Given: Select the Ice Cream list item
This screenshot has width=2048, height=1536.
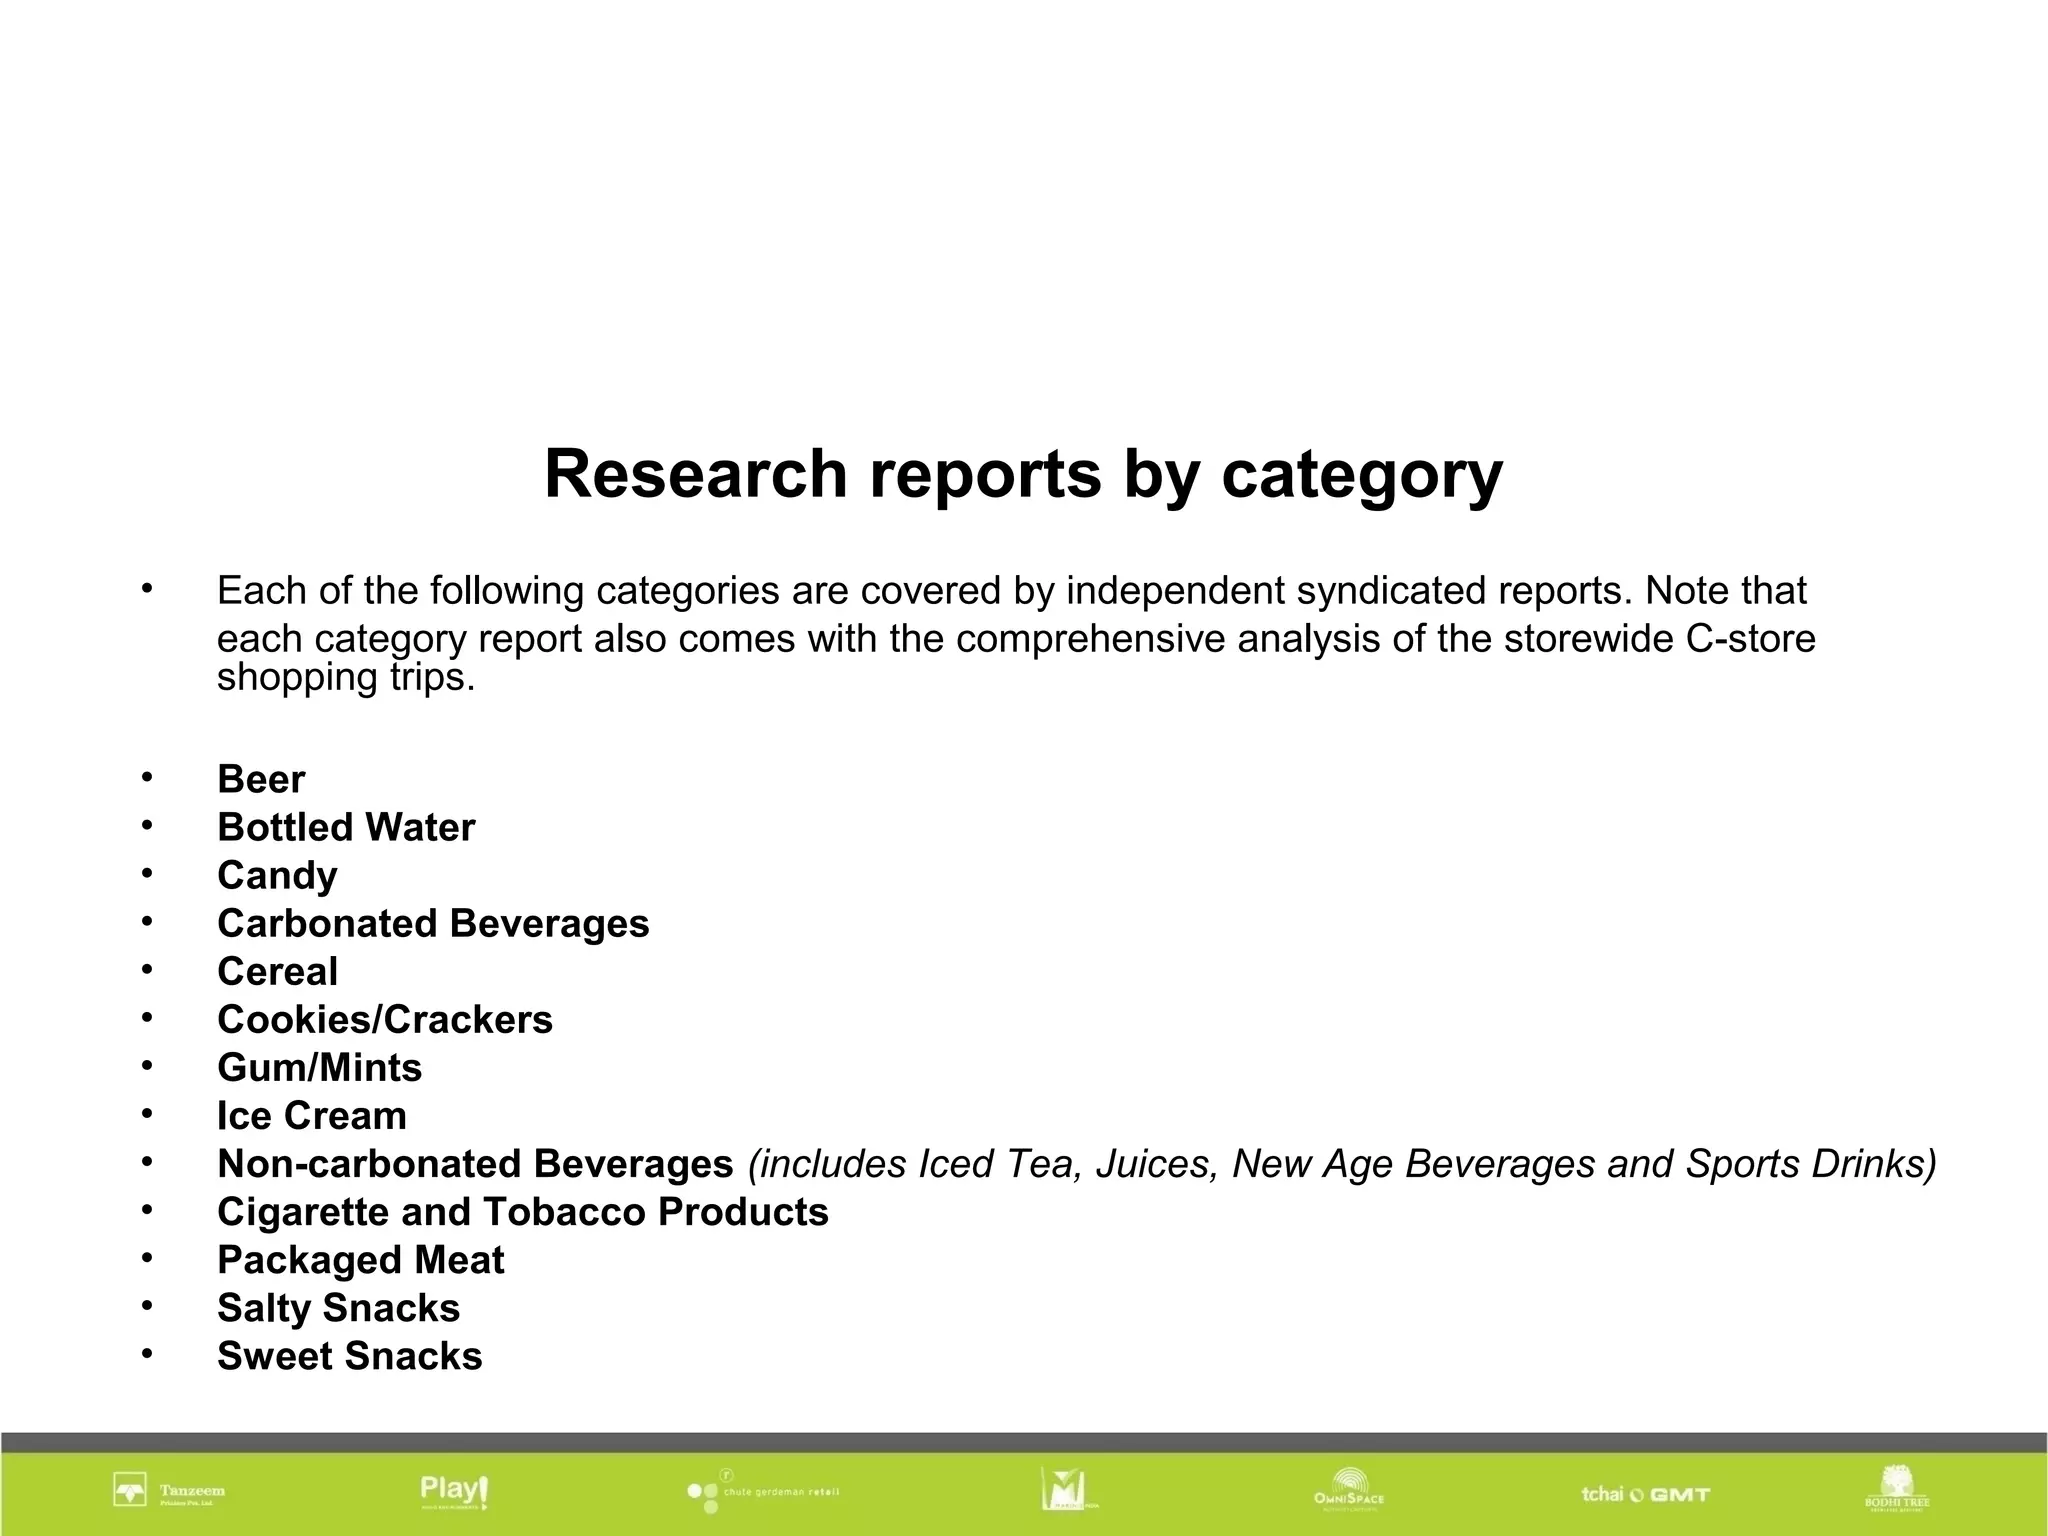Looking at the screenshot, I should pyautogui.click(x=312, y=1115).
